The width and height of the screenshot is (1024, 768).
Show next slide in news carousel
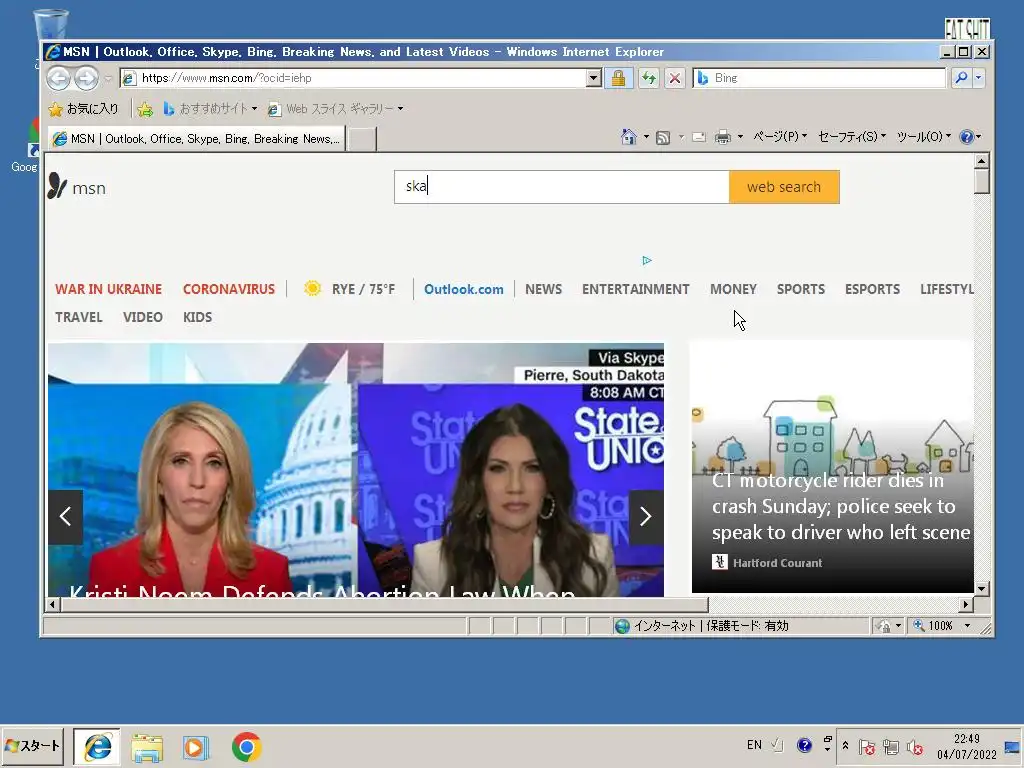coord(646,517)
